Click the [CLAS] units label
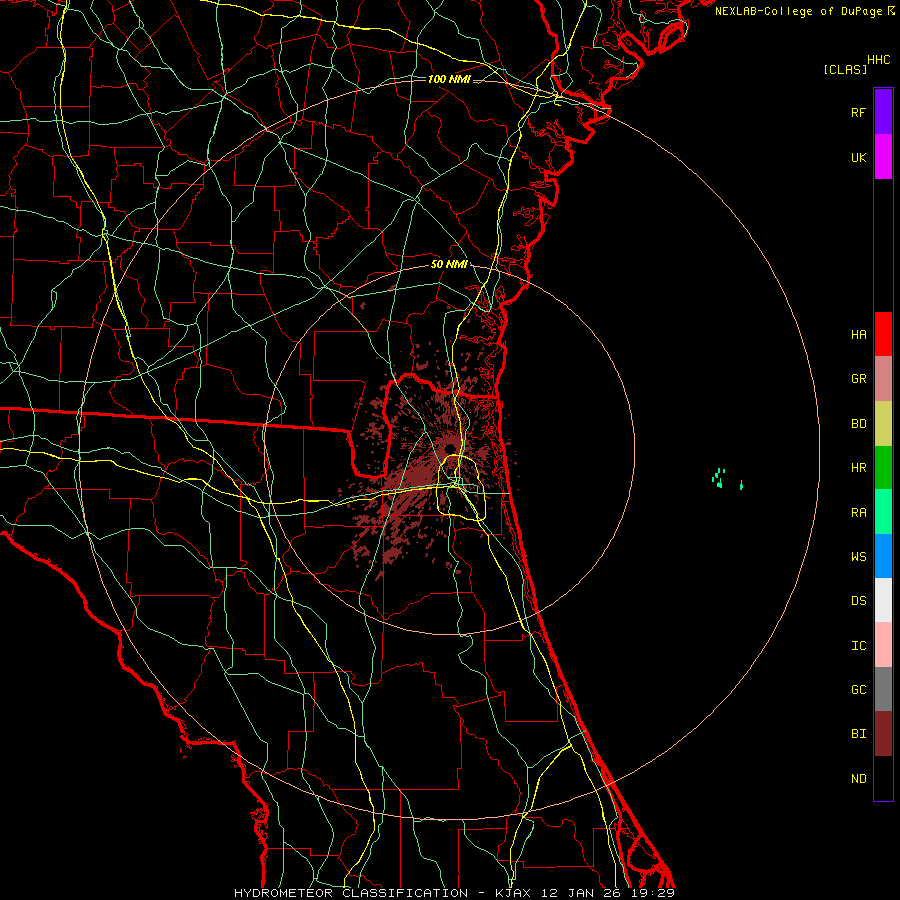The width and height of the screenshot is (900, 900). pos(845,69)
